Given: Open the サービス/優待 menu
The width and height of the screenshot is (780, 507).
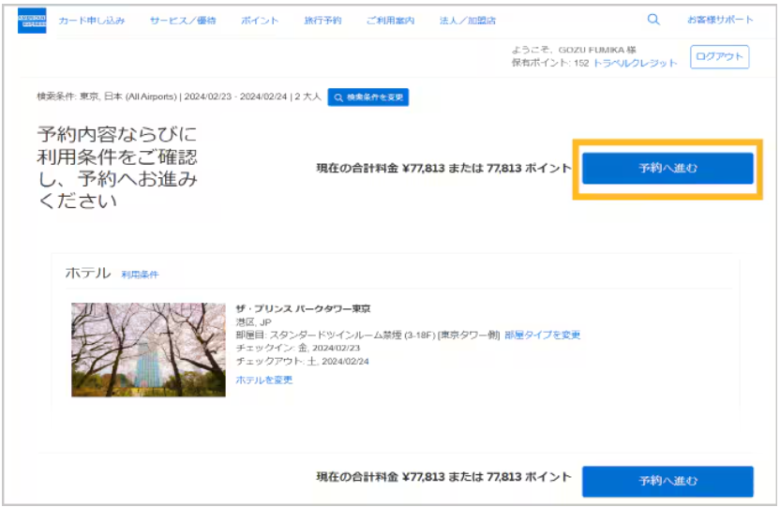Looking at the screenshot, I should tap(183, 20).
